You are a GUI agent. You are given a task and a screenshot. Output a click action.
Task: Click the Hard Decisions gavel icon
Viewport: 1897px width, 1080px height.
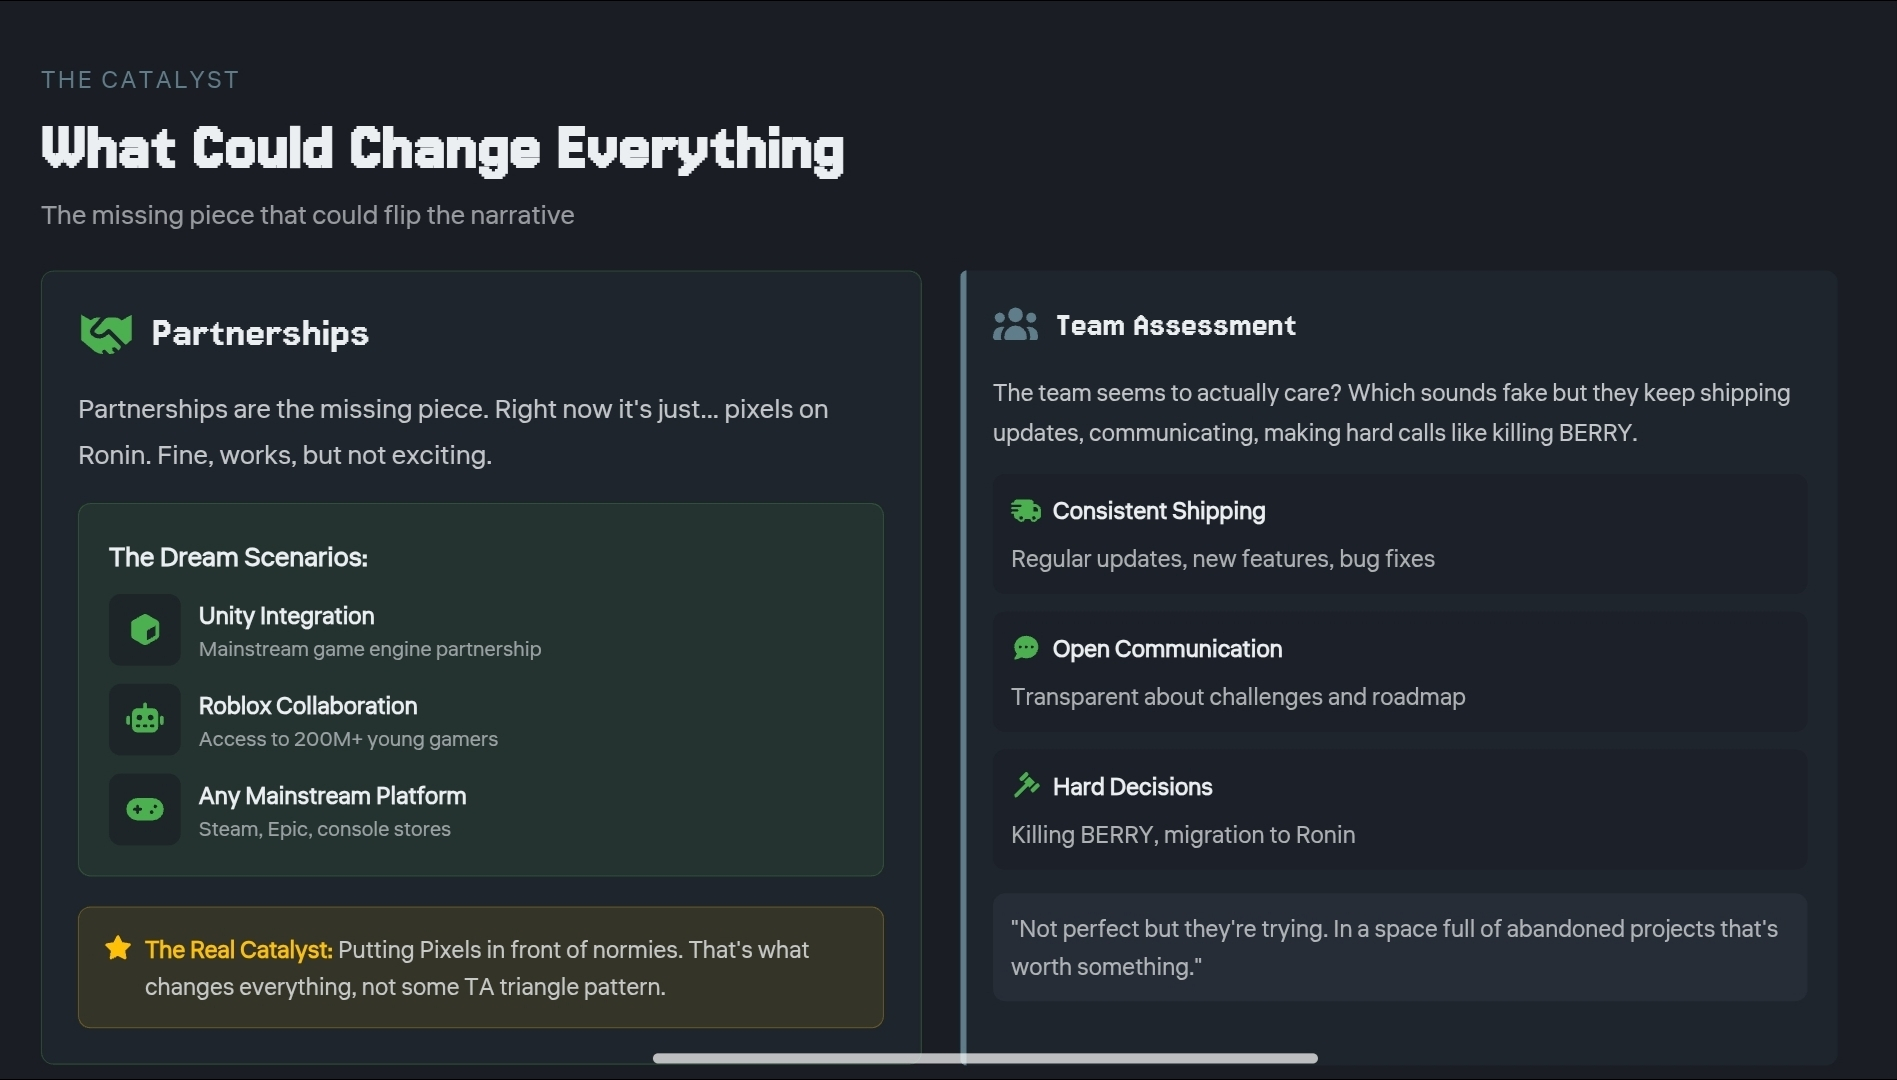[x=1026, y=786]
